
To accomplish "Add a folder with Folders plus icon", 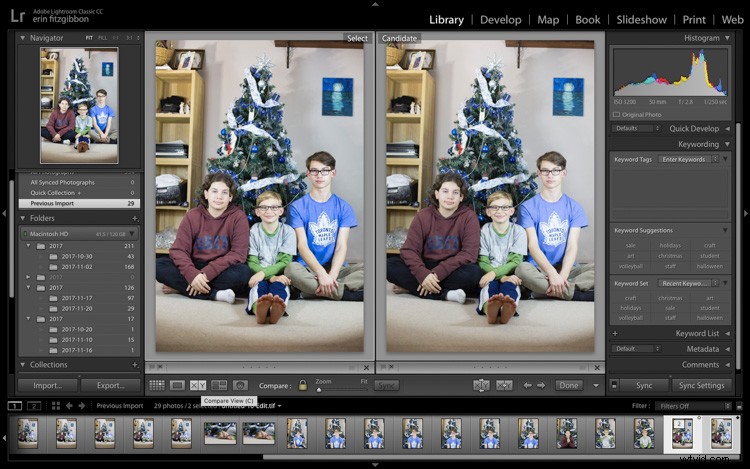I will point(135,218).
